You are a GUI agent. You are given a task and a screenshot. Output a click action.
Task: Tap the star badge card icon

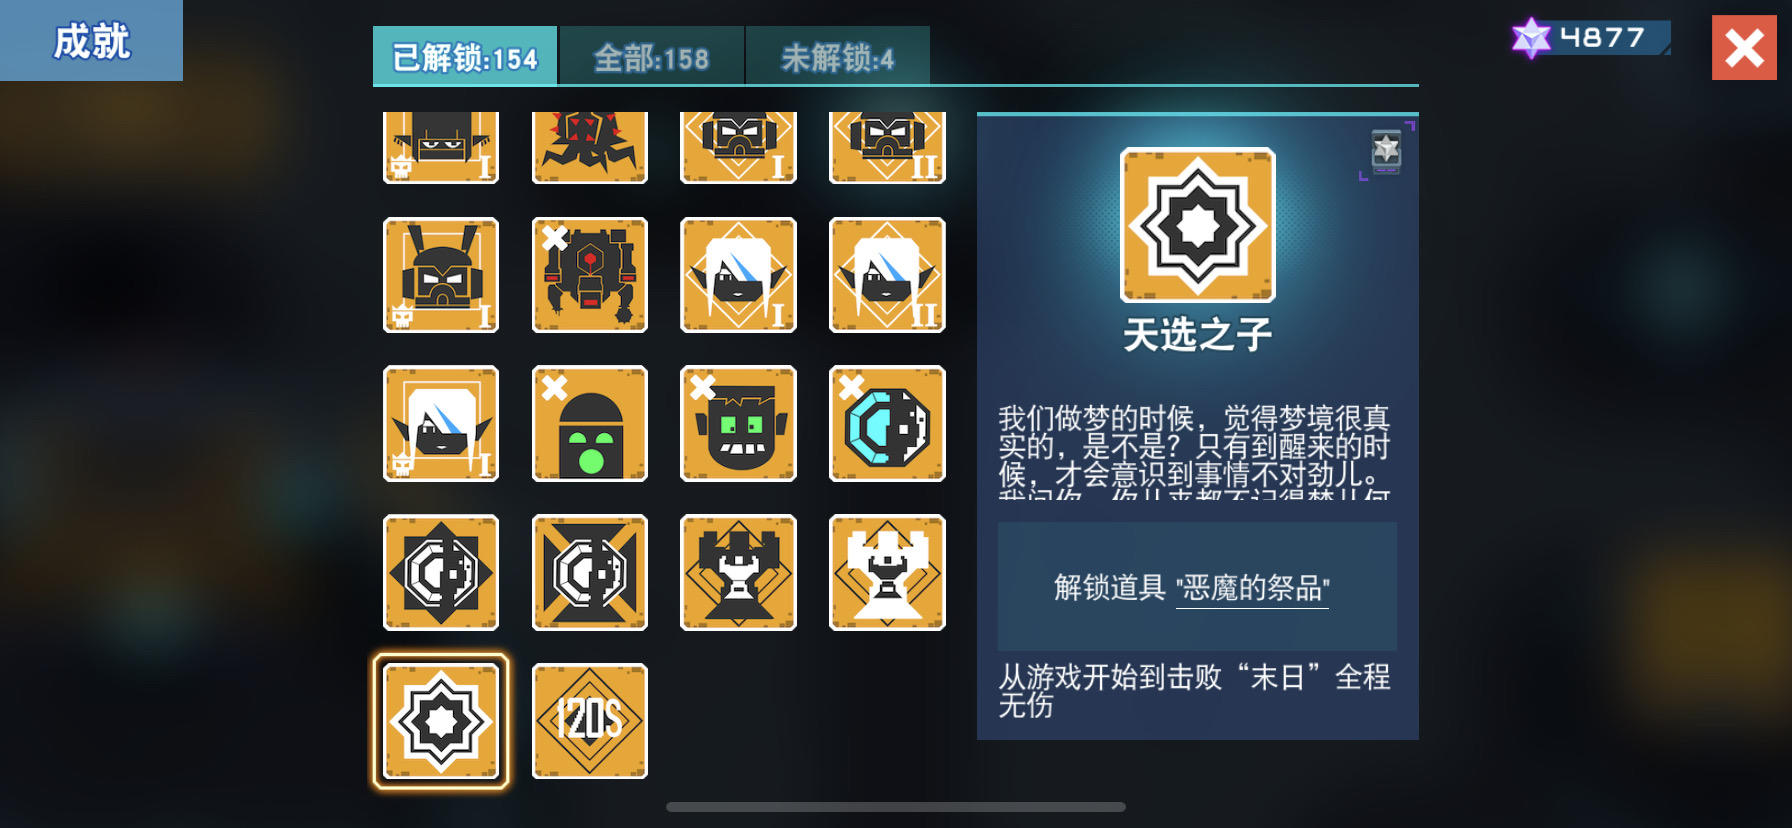point(1386,151)
